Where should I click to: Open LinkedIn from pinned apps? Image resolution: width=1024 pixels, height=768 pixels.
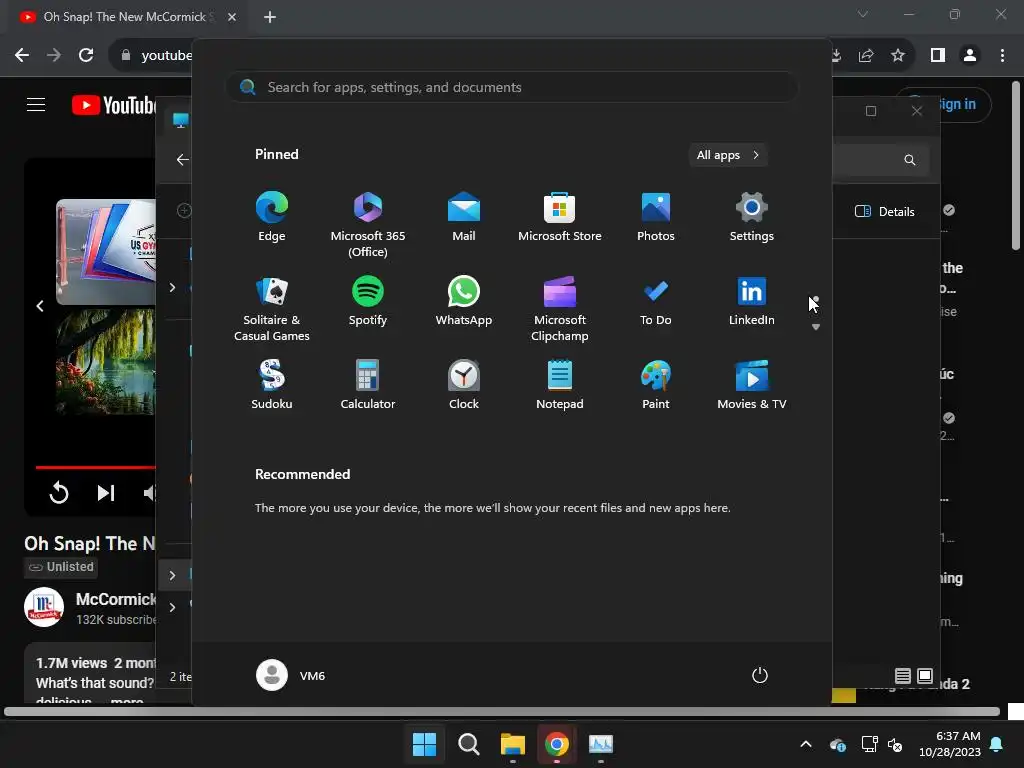pyautogui.click(x=752, y=302)
